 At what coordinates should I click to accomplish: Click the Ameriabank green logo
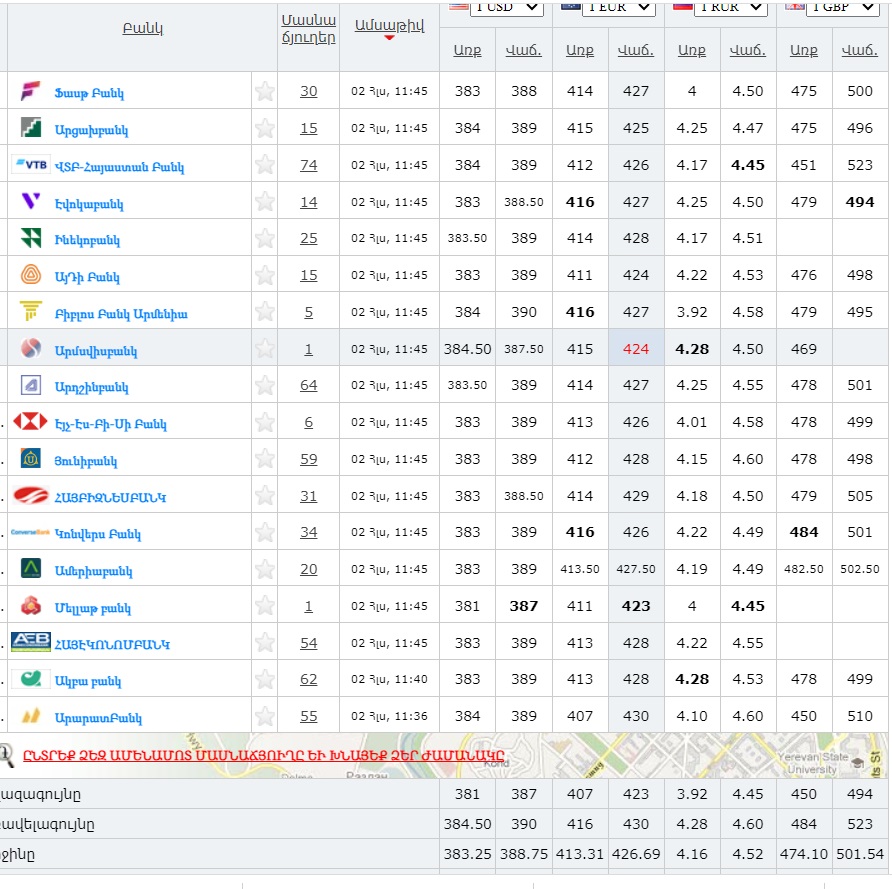pos(31,569)
